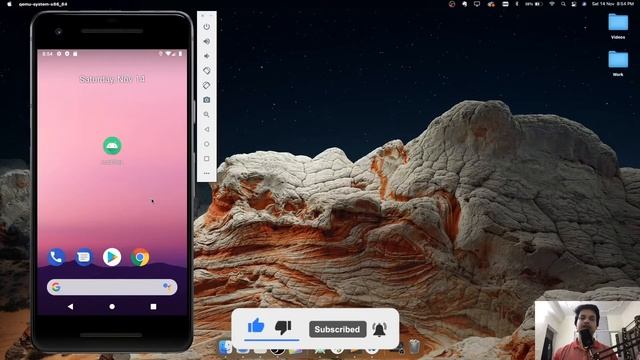Click the emulator power button icon
Image resolution: width=640 pixels, height=360 pixels.
click(x=207, y=27)
